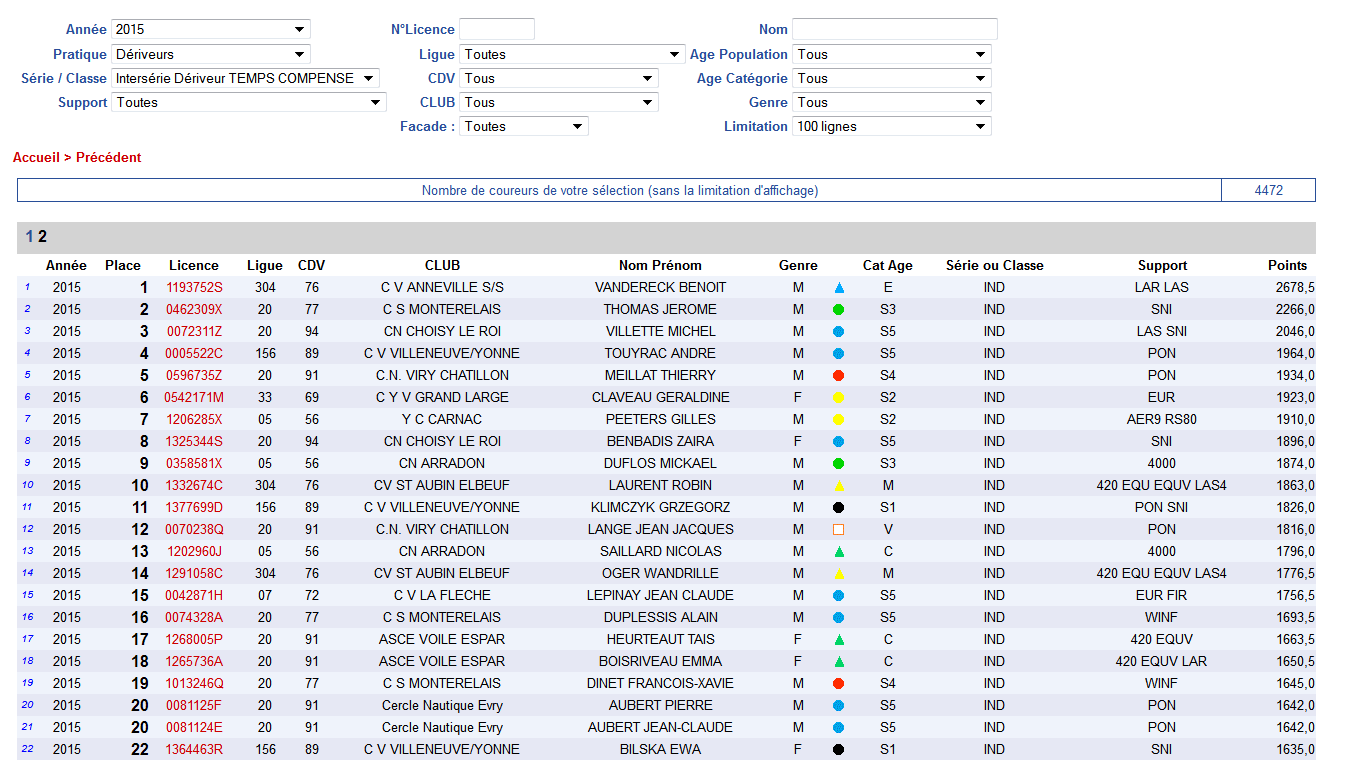Go to the Accueil link
This screenshot has width=1352, height=760.
pyautogui.click(x=36, y=158)
